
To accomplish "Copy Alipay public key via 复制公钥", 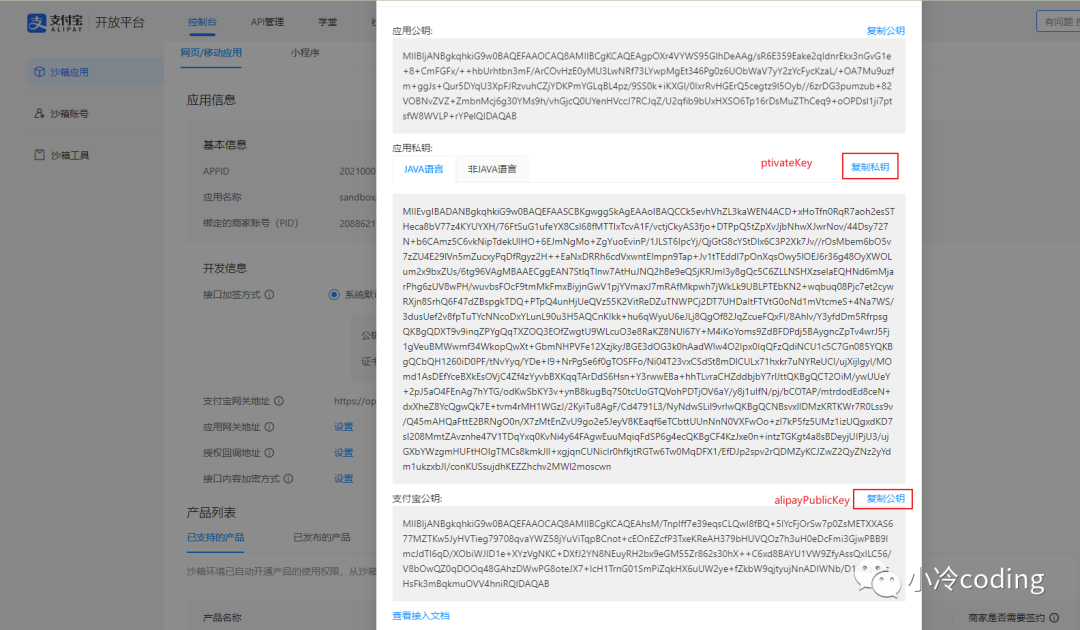I will click(884, 498).
